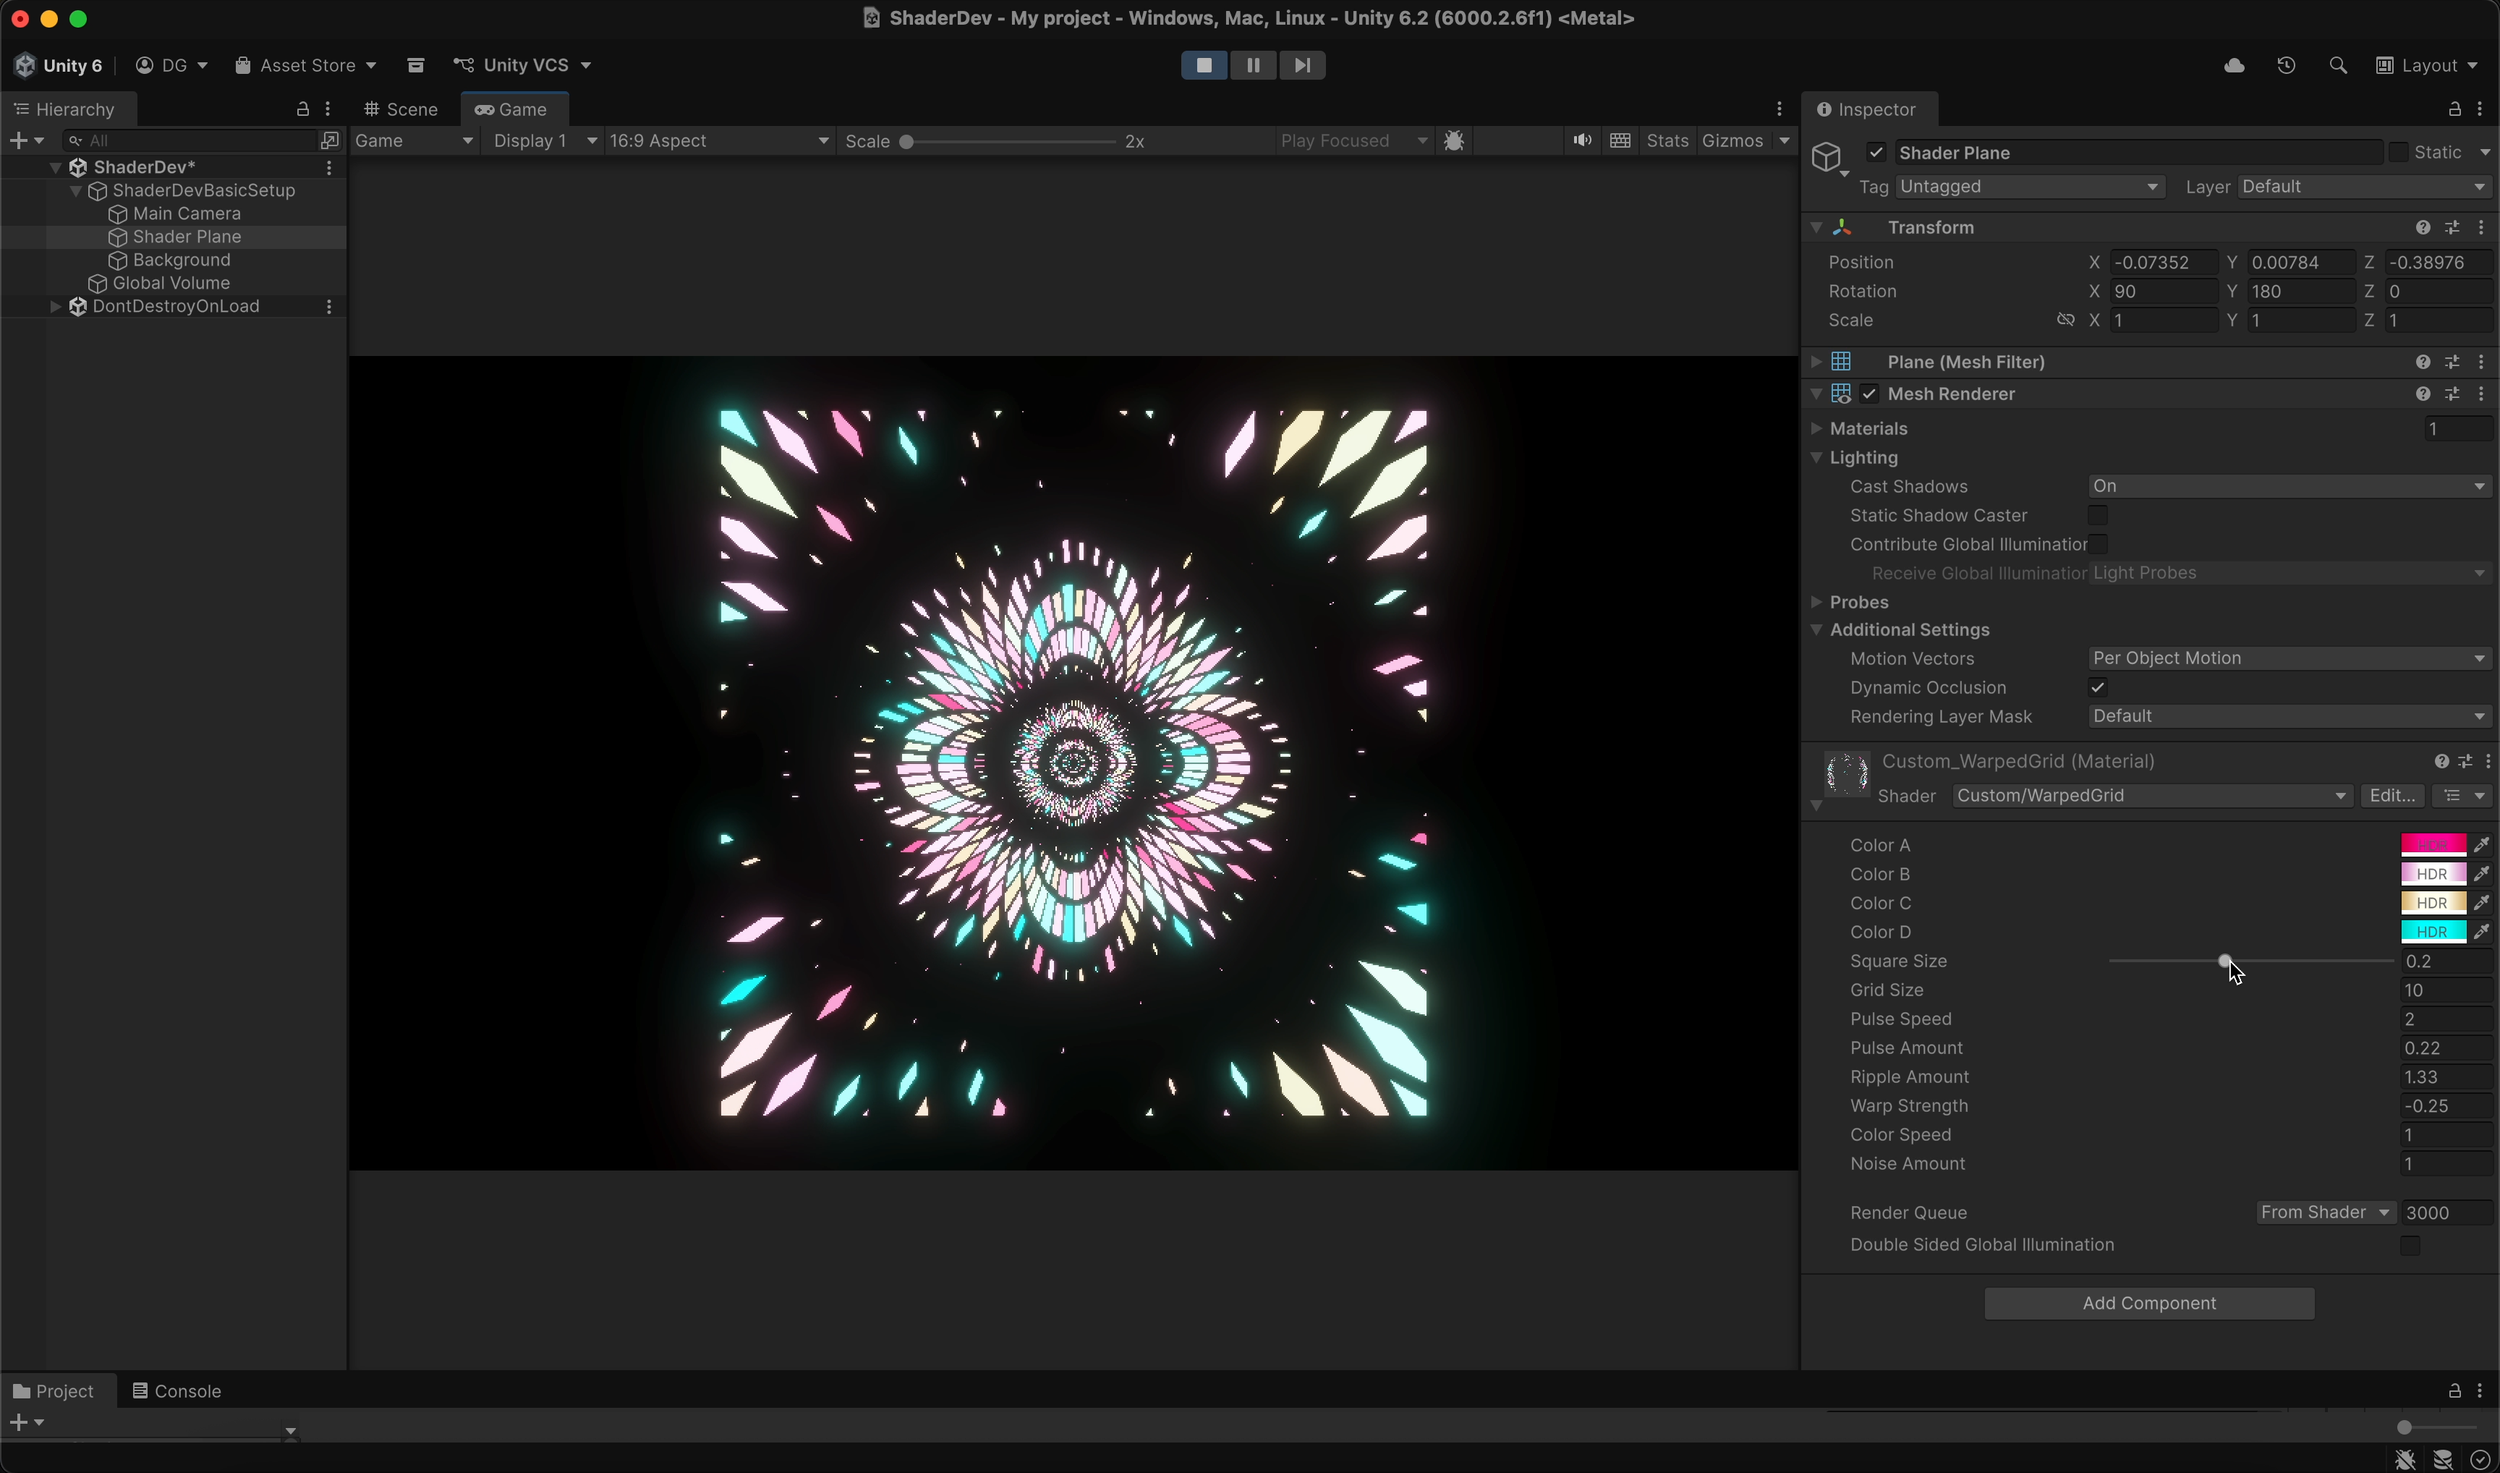The width and height of the screenshot is (2500, 1473).
Task: Open the Cast Shadows dropdown
Action: pyautogui.click(x=2288, y=486)
